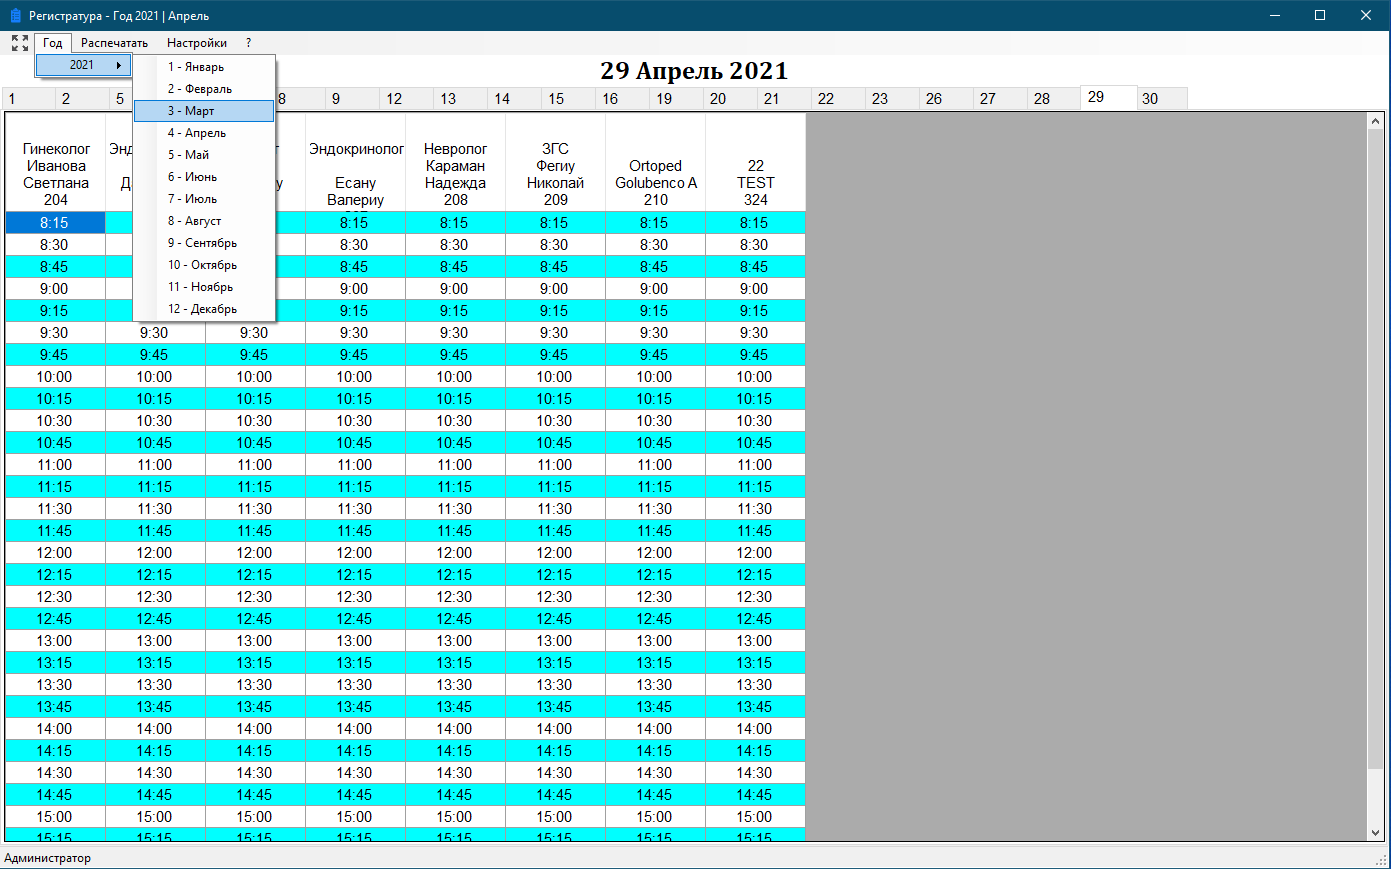Click the question mark help menu
Image resolution: width=1391 pixels, height=869 pixels.
click(x=248, y=43)
